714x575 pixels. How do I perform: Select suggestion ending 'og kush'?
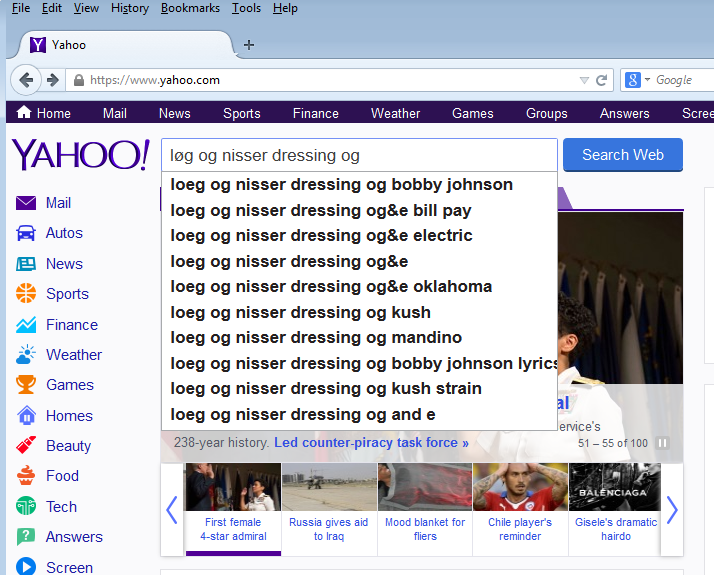click(x=359, y=312)
